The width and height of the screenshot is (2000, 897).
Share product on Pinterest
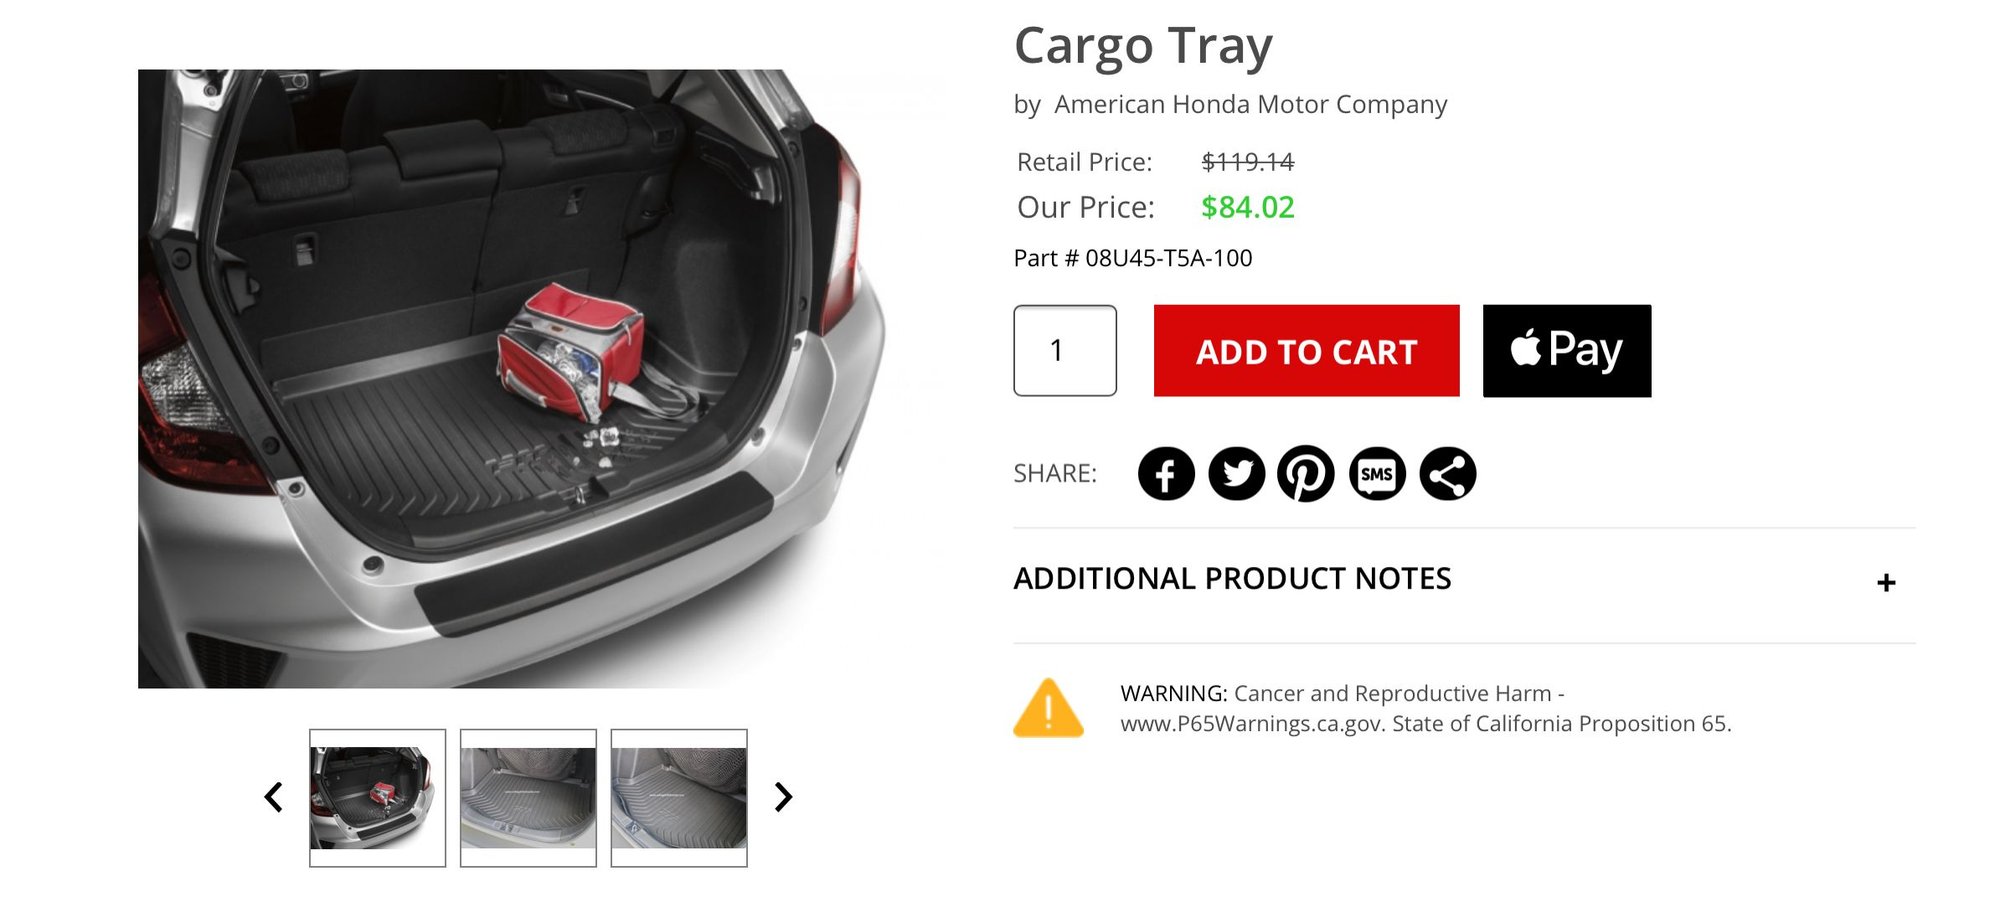click(1306, 474)
